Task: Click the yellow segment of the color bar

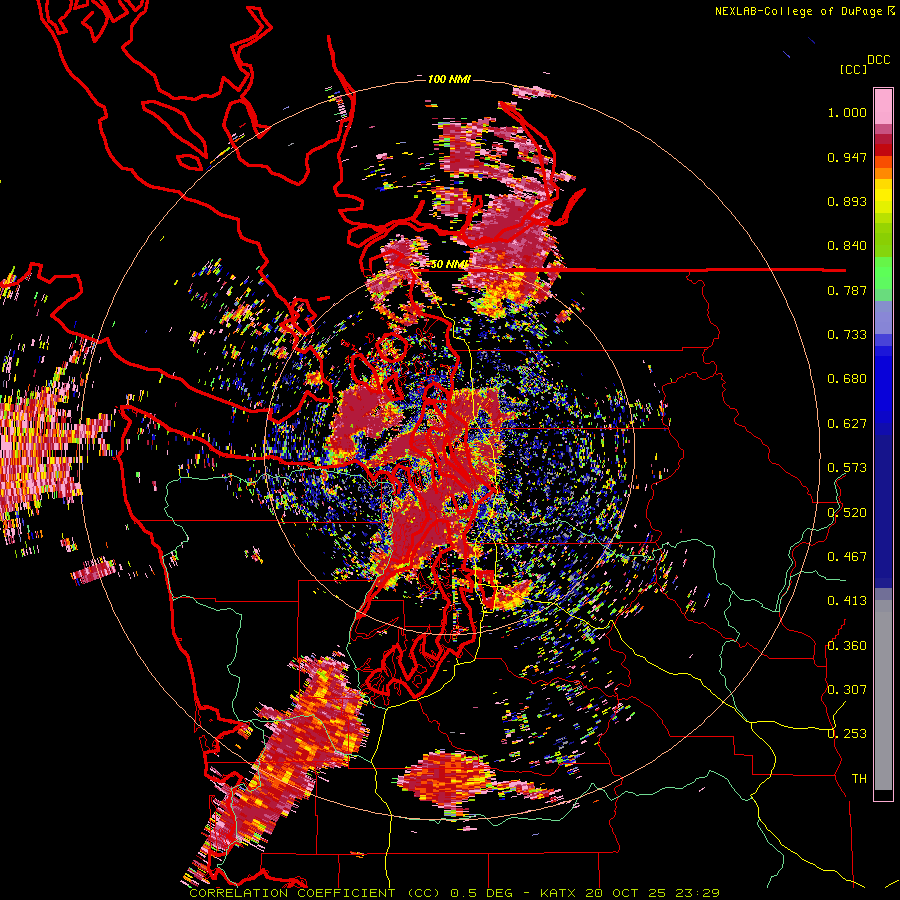Action: coord(883,196)
